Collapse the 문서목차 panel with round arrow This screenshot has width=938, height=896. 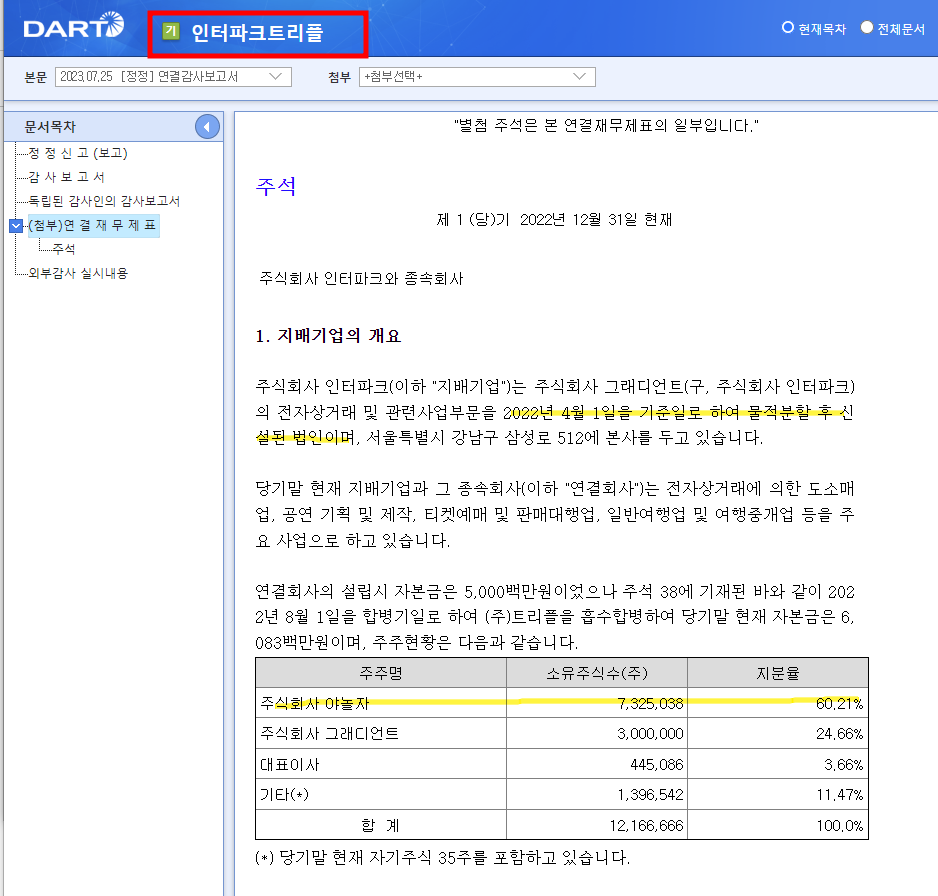[207, 127]
